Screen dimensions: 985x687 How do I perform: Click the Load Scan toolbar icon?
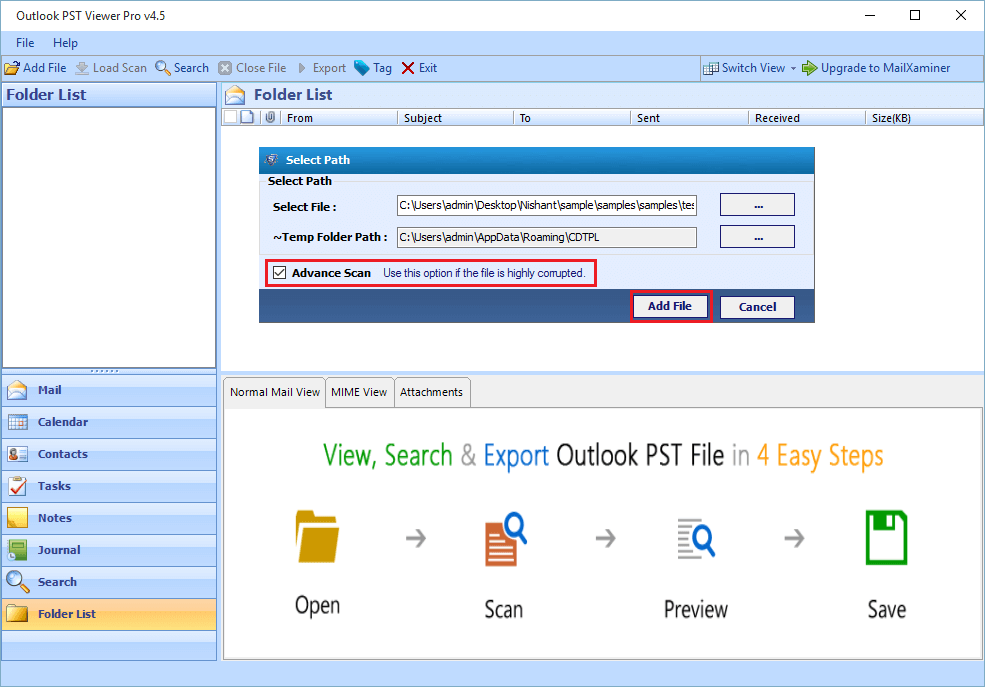pos(82,68)
